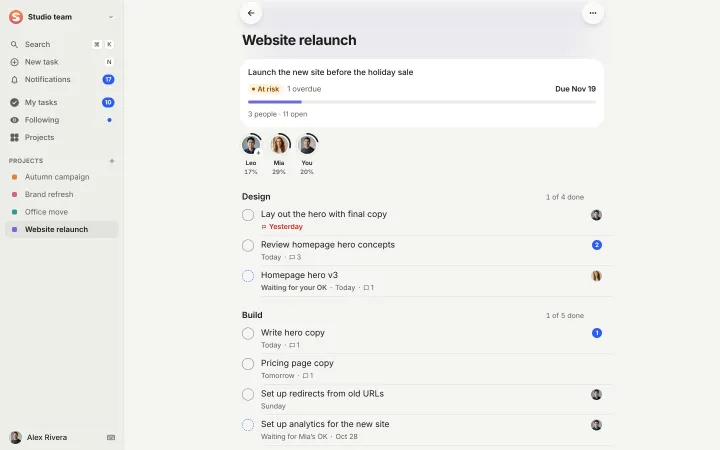This screenshot has height=450, width=720.
Task: Open the three-dot more options menu
Action: pos(593,13)
